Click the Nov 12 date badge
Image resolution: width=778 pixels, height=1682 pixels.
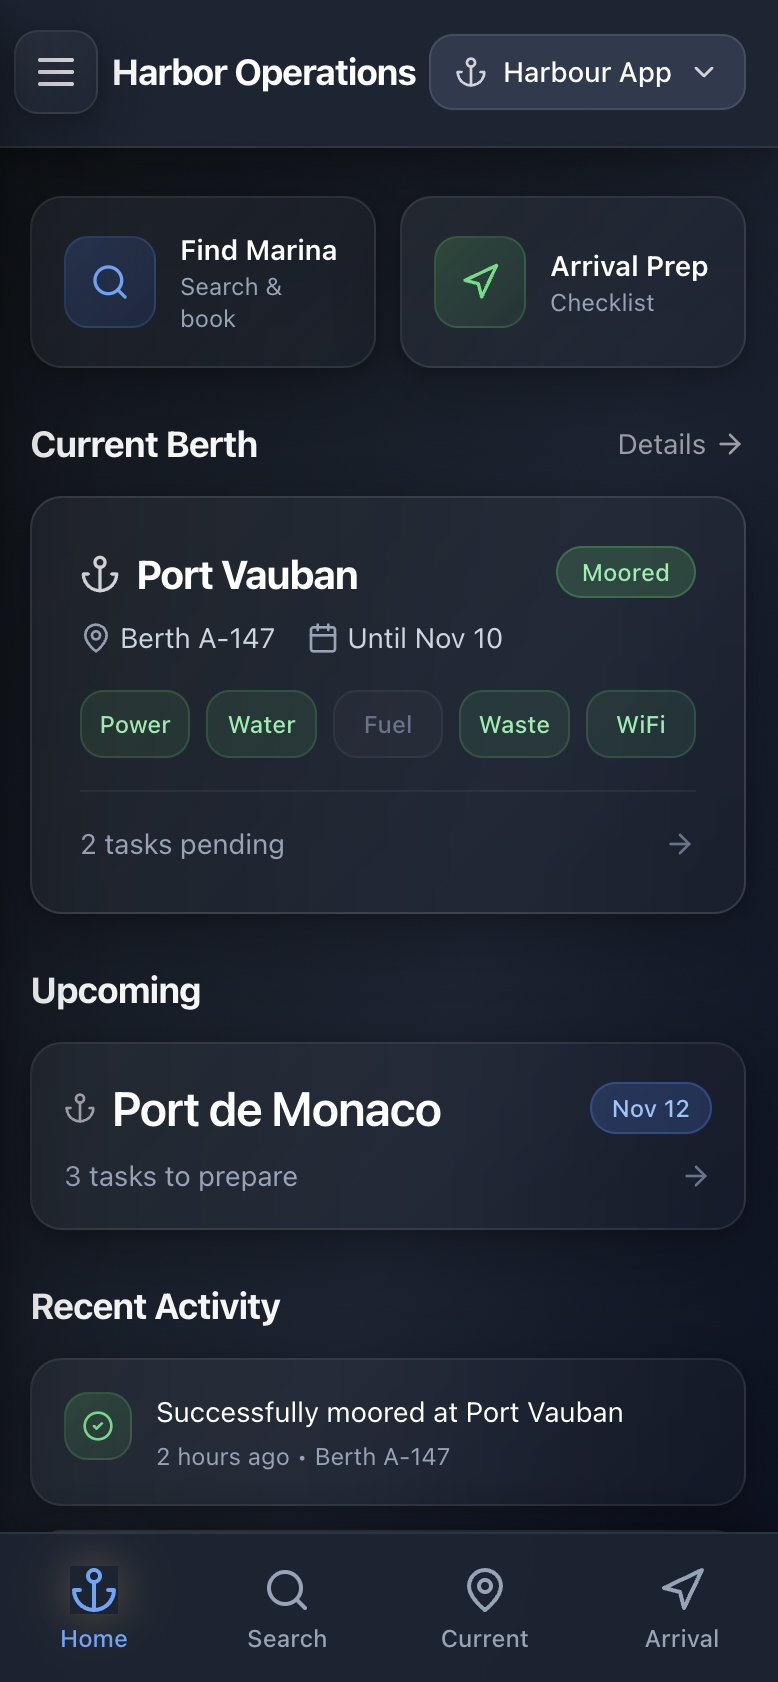tap(651, 1108)
